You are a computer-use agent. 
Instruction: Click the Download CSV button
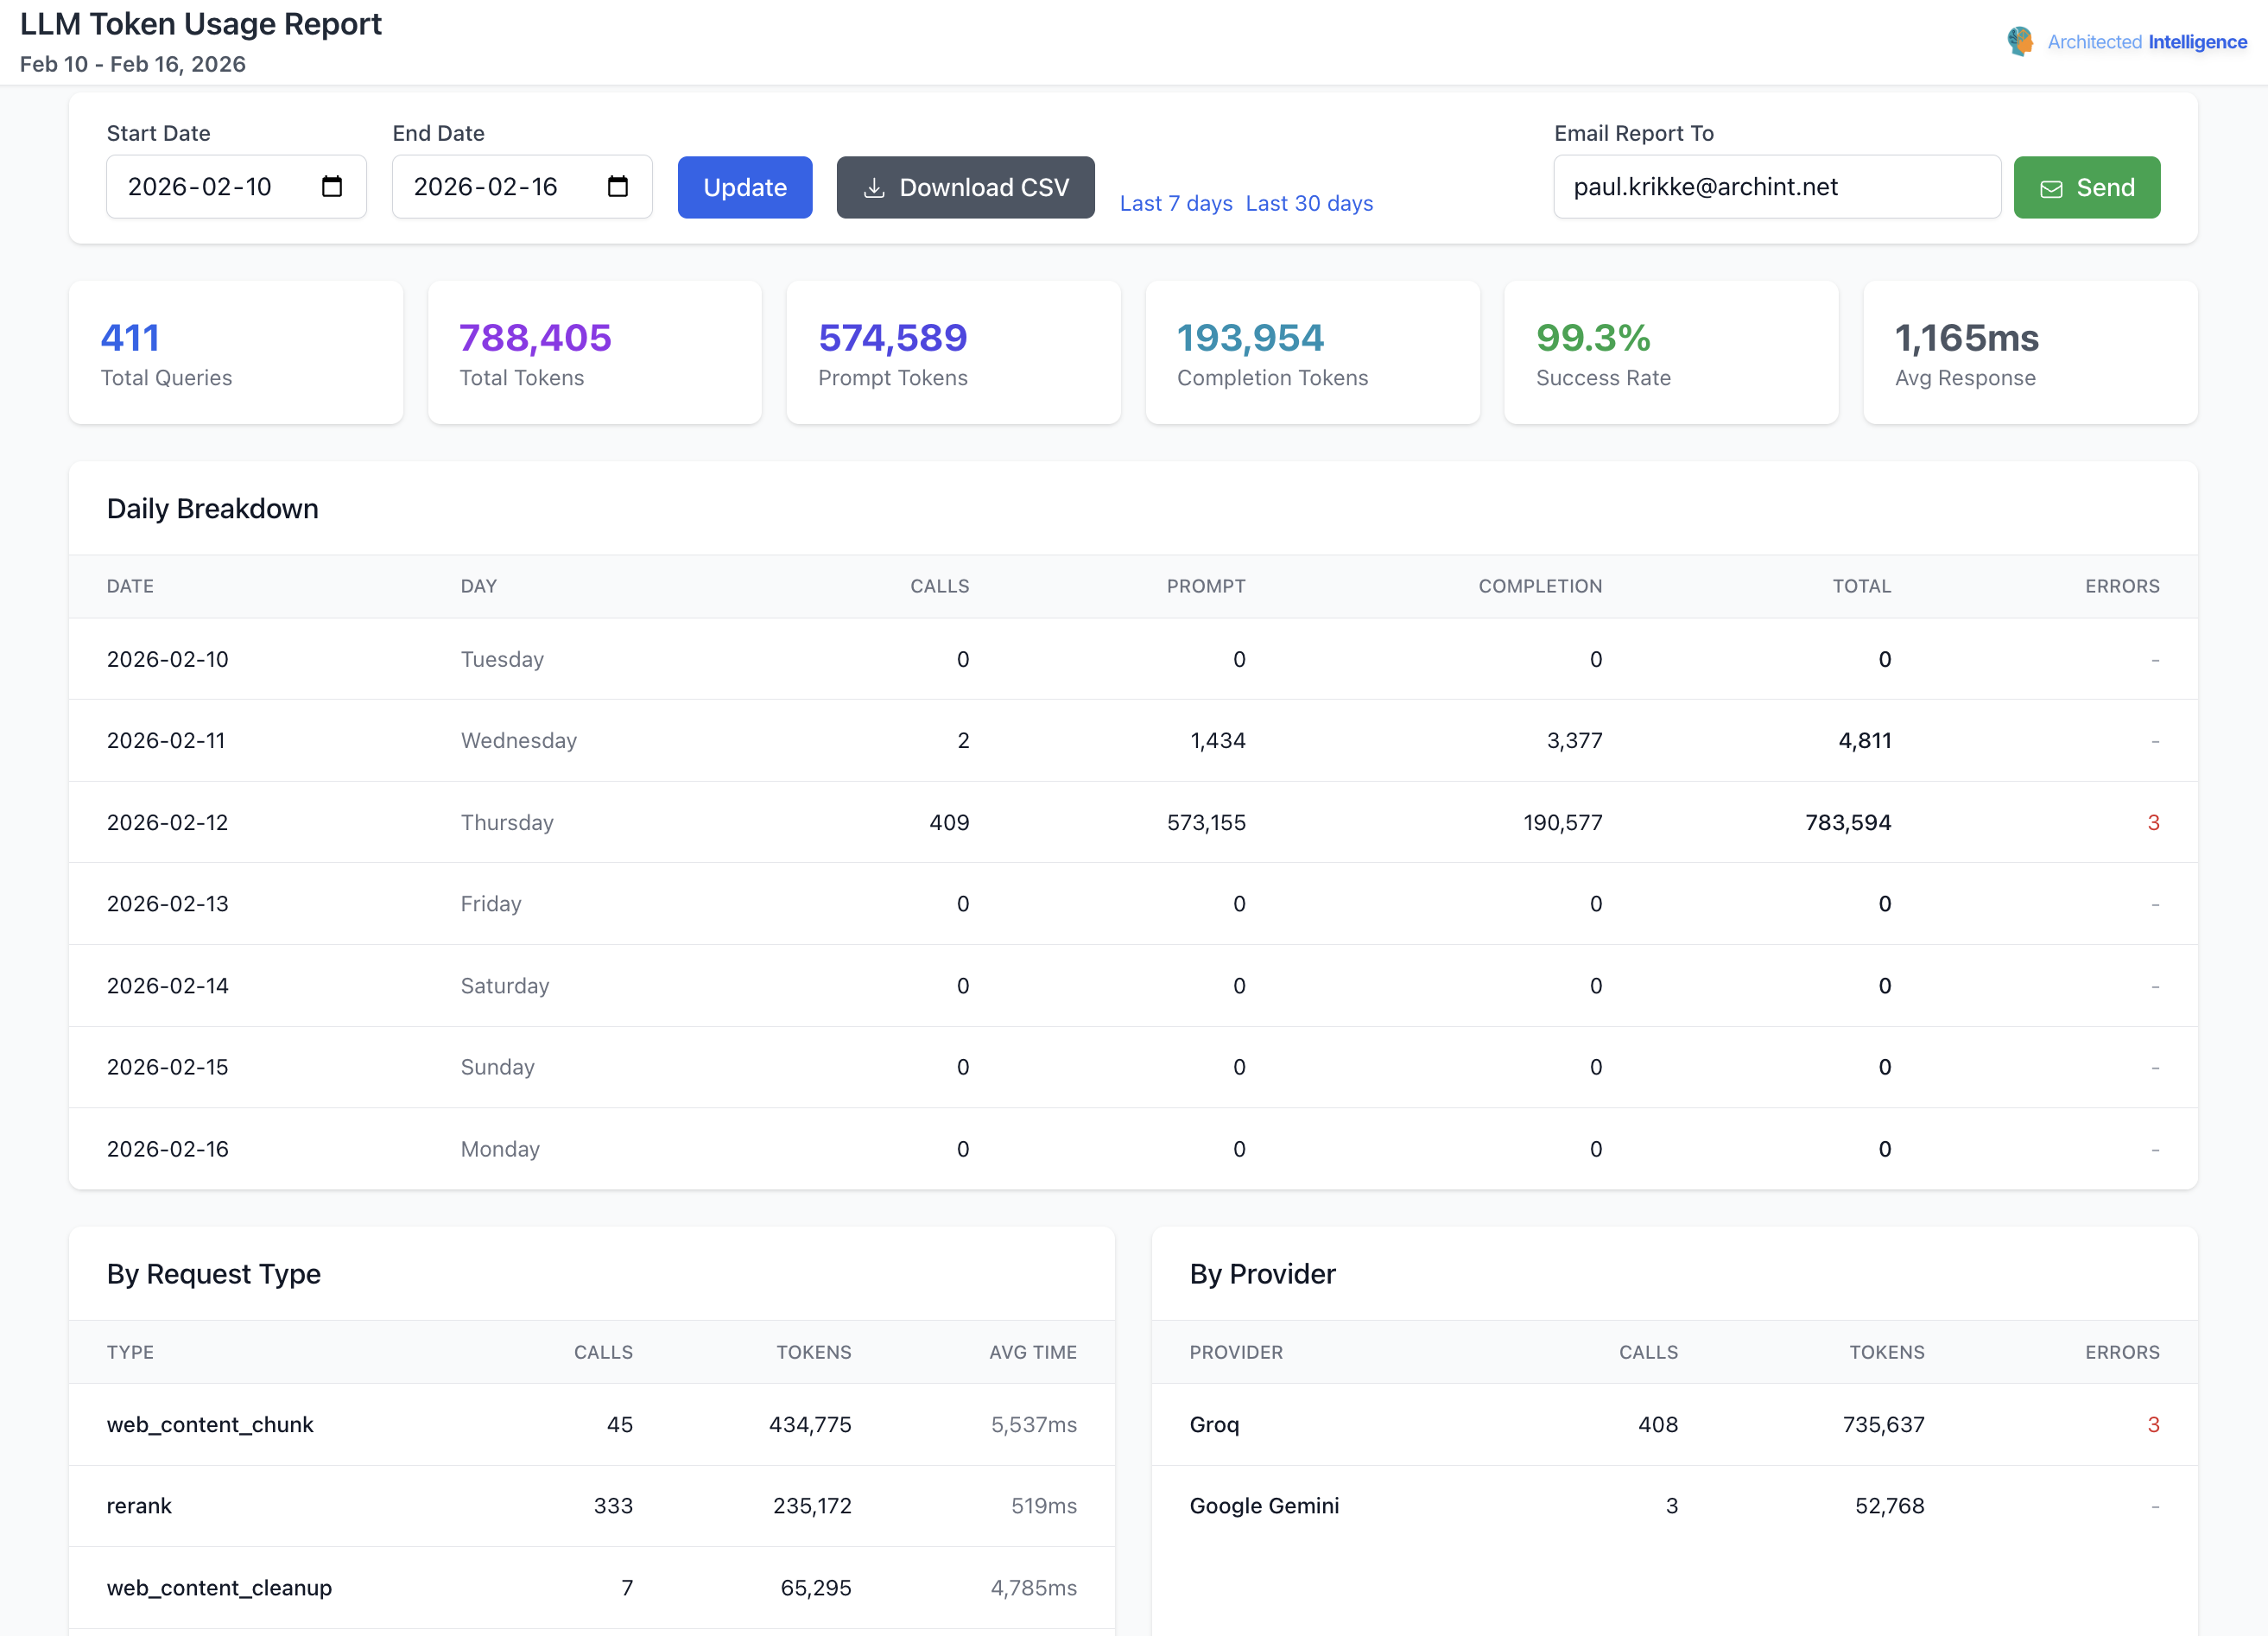point(965,187)
